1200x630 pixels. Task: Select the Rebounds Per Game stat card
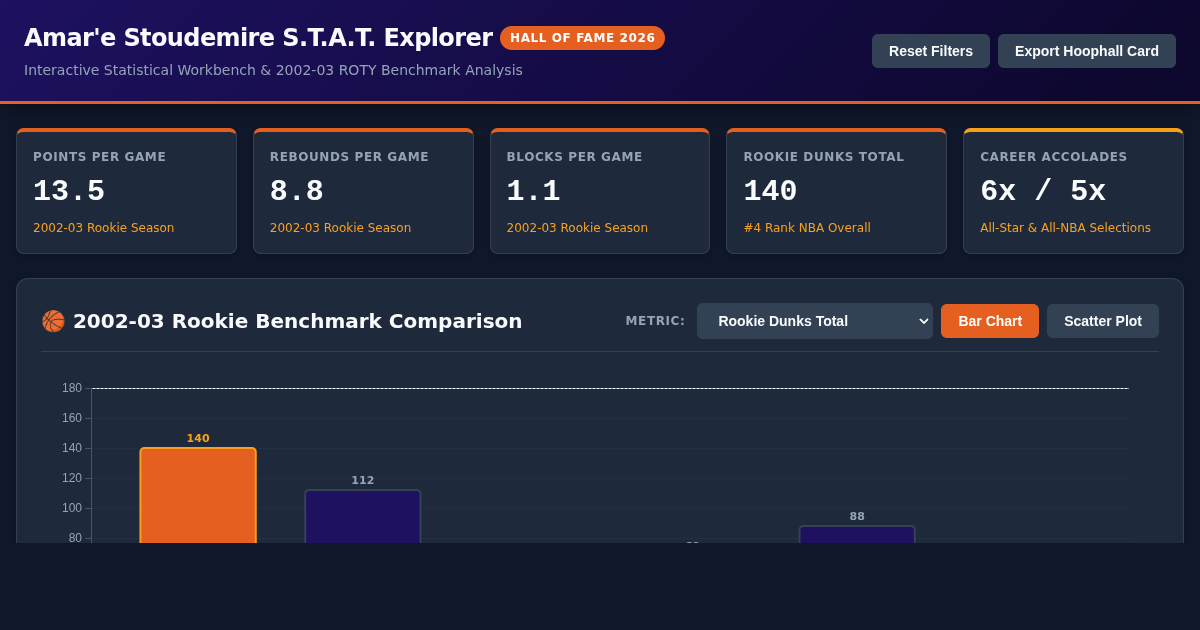coord(363,191)
